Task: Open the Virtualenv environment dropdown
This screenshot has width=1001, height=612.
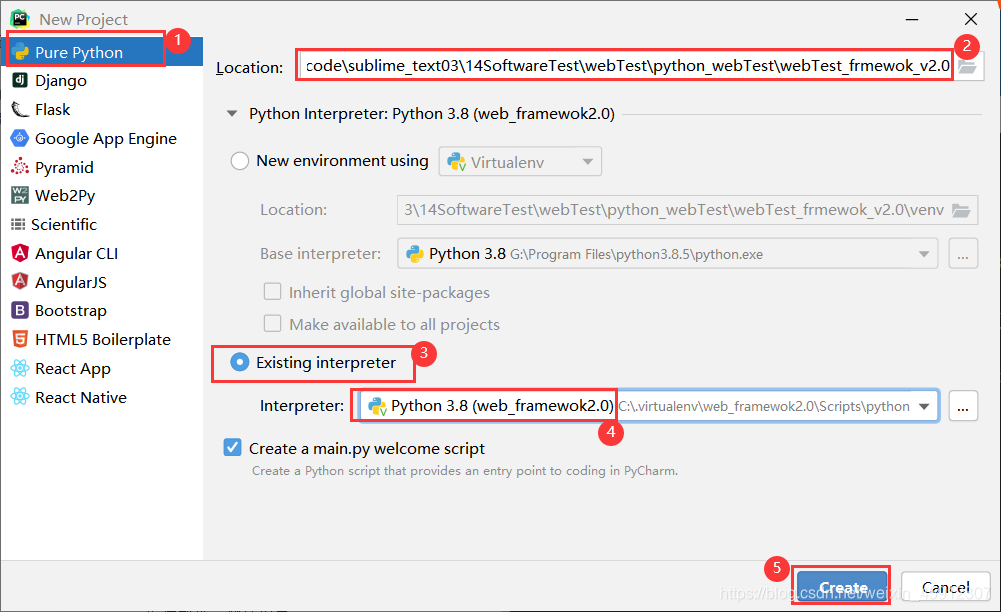Action: tap(520, 162)
